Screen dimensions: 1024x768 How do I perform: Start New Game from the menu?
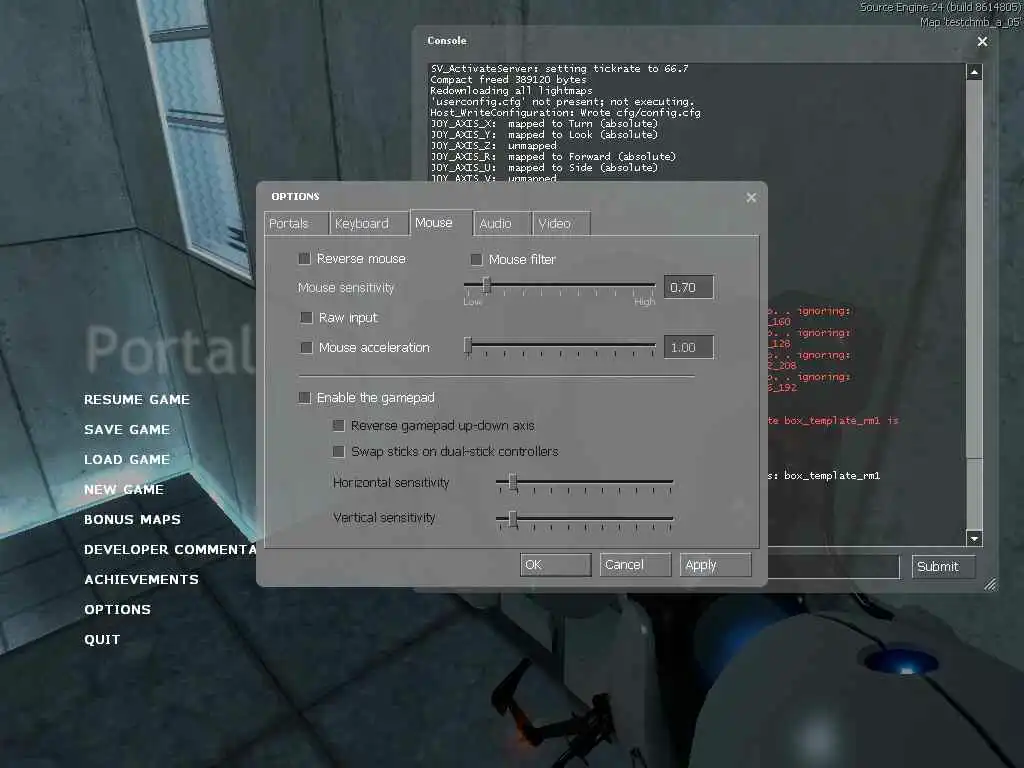124,490
